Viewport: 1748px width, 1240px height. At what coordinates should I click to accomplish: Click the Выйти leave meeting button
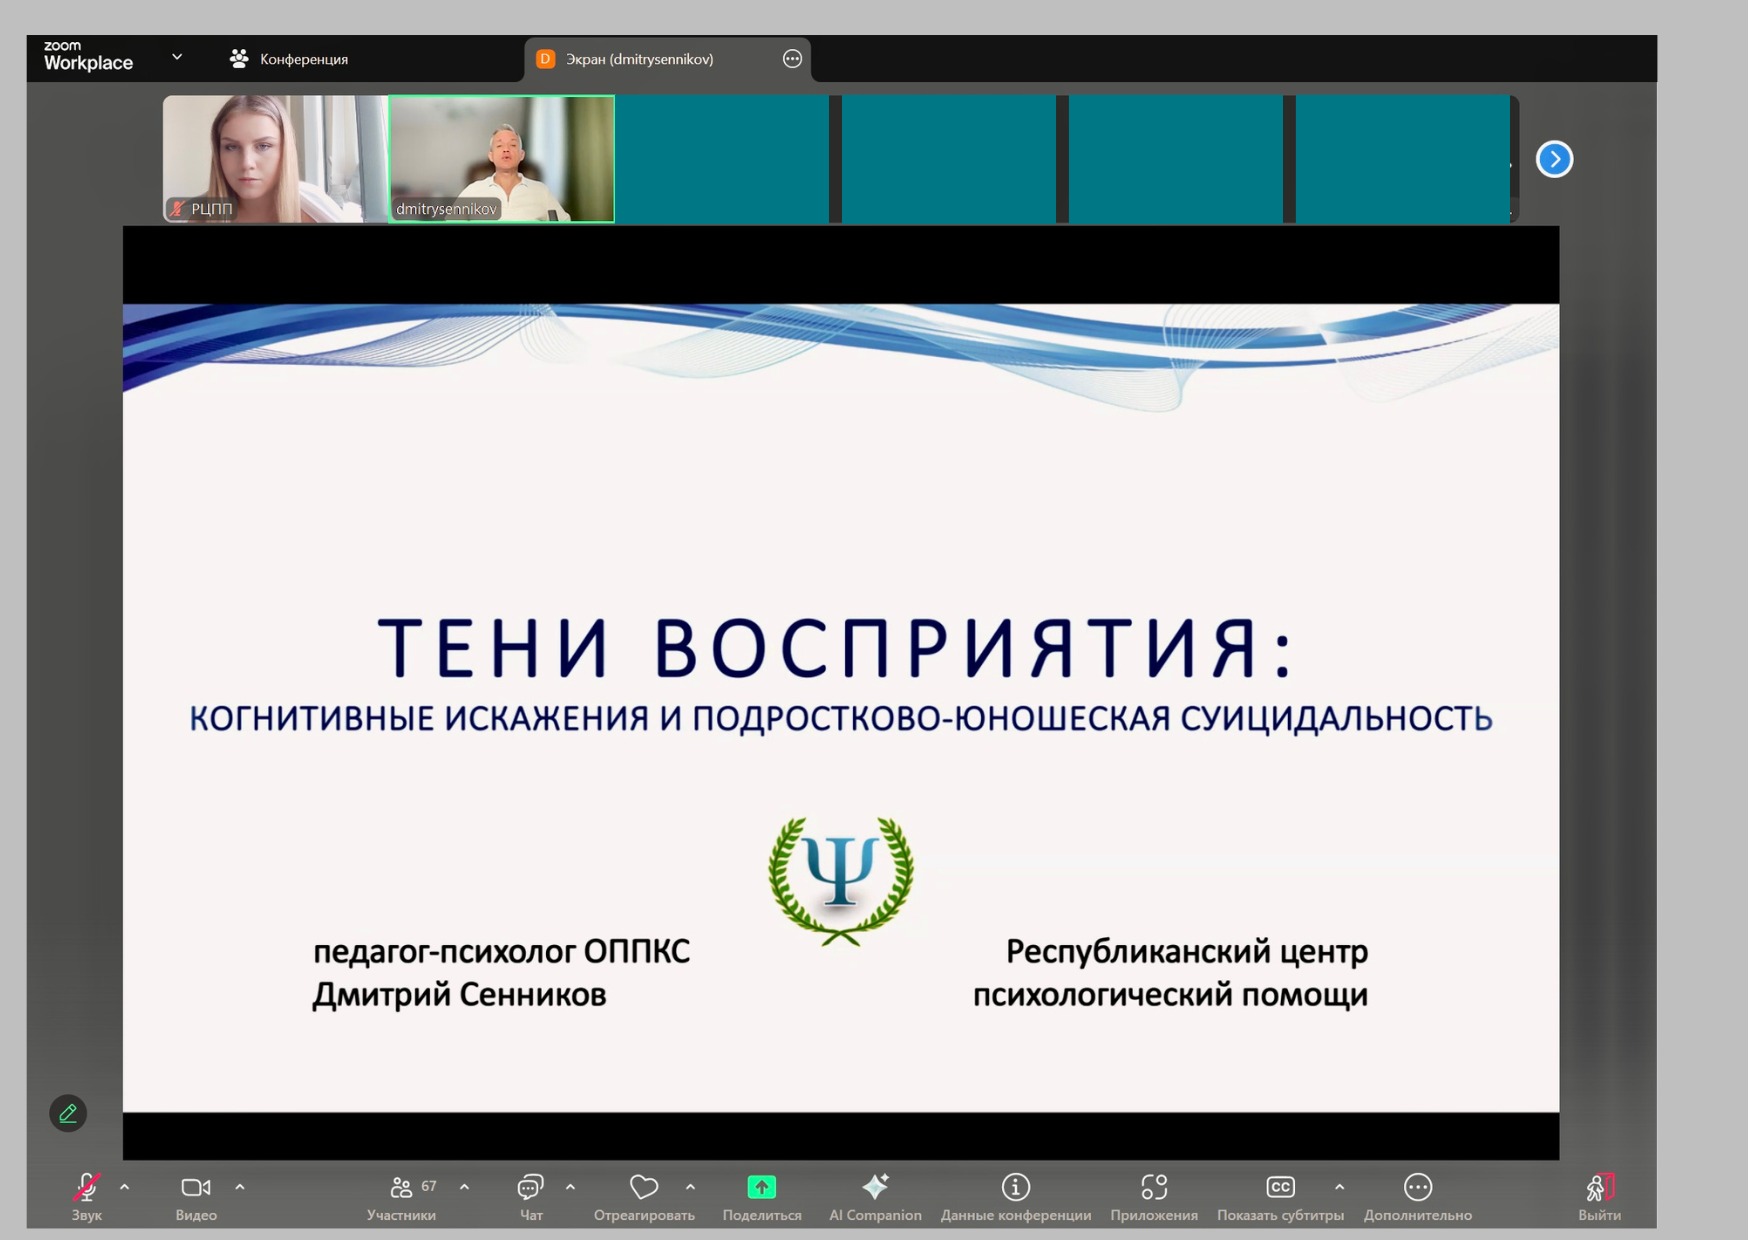point(1600,1196)
